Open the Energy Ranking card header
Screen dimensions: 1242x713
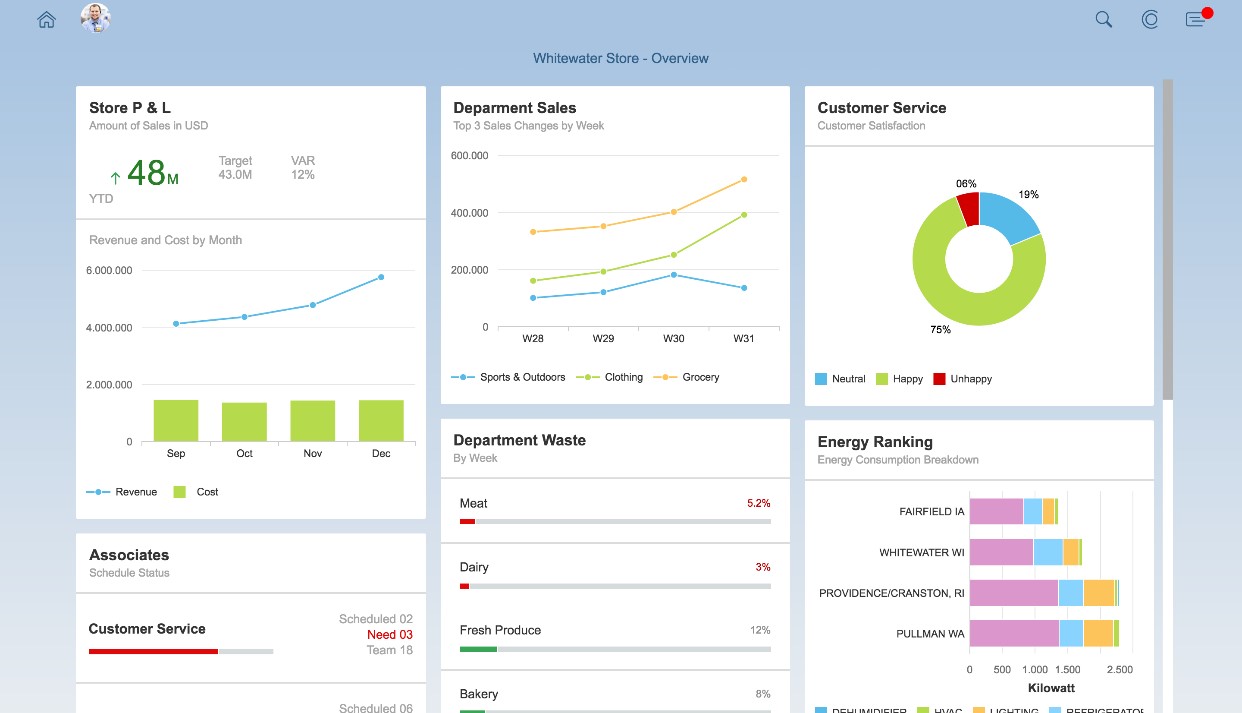coord(978,450)
